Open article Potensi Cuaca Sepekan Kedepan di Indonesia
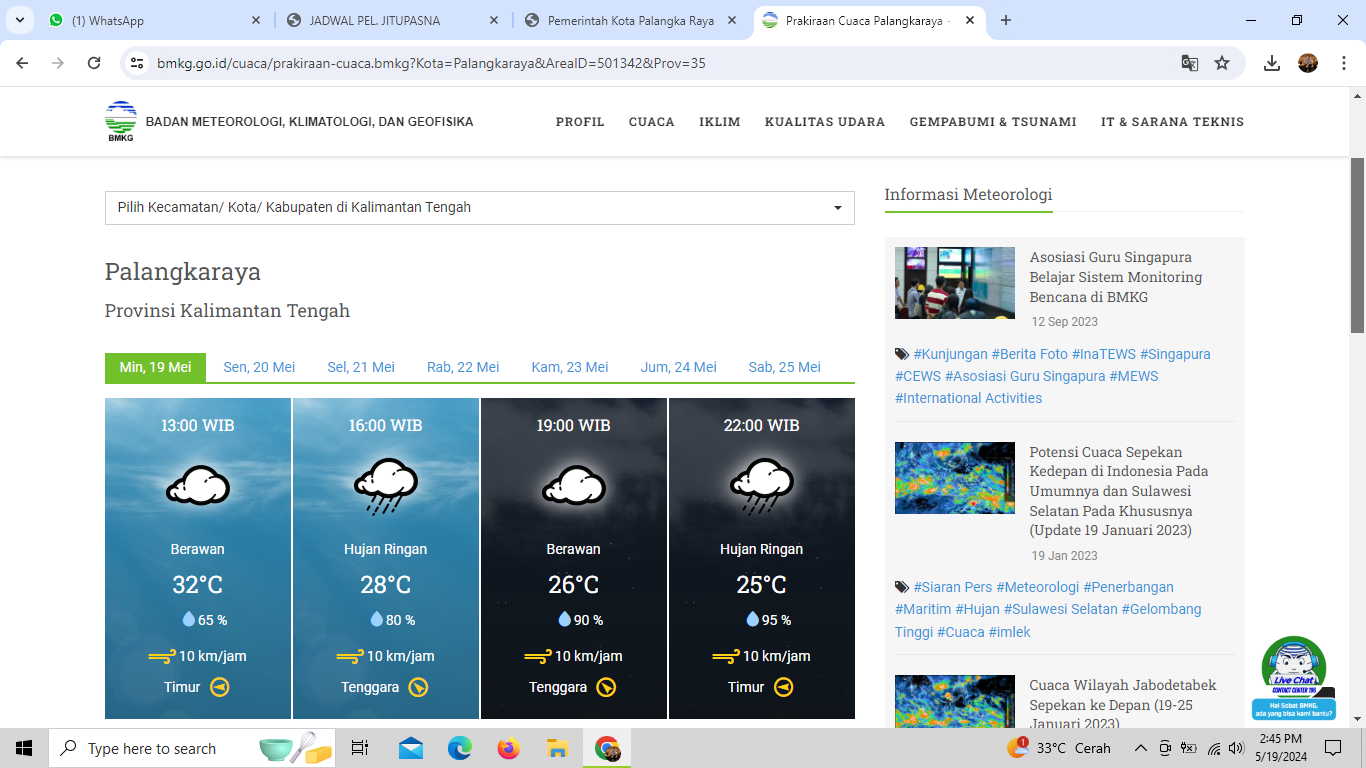 [x=1119, y=491]
